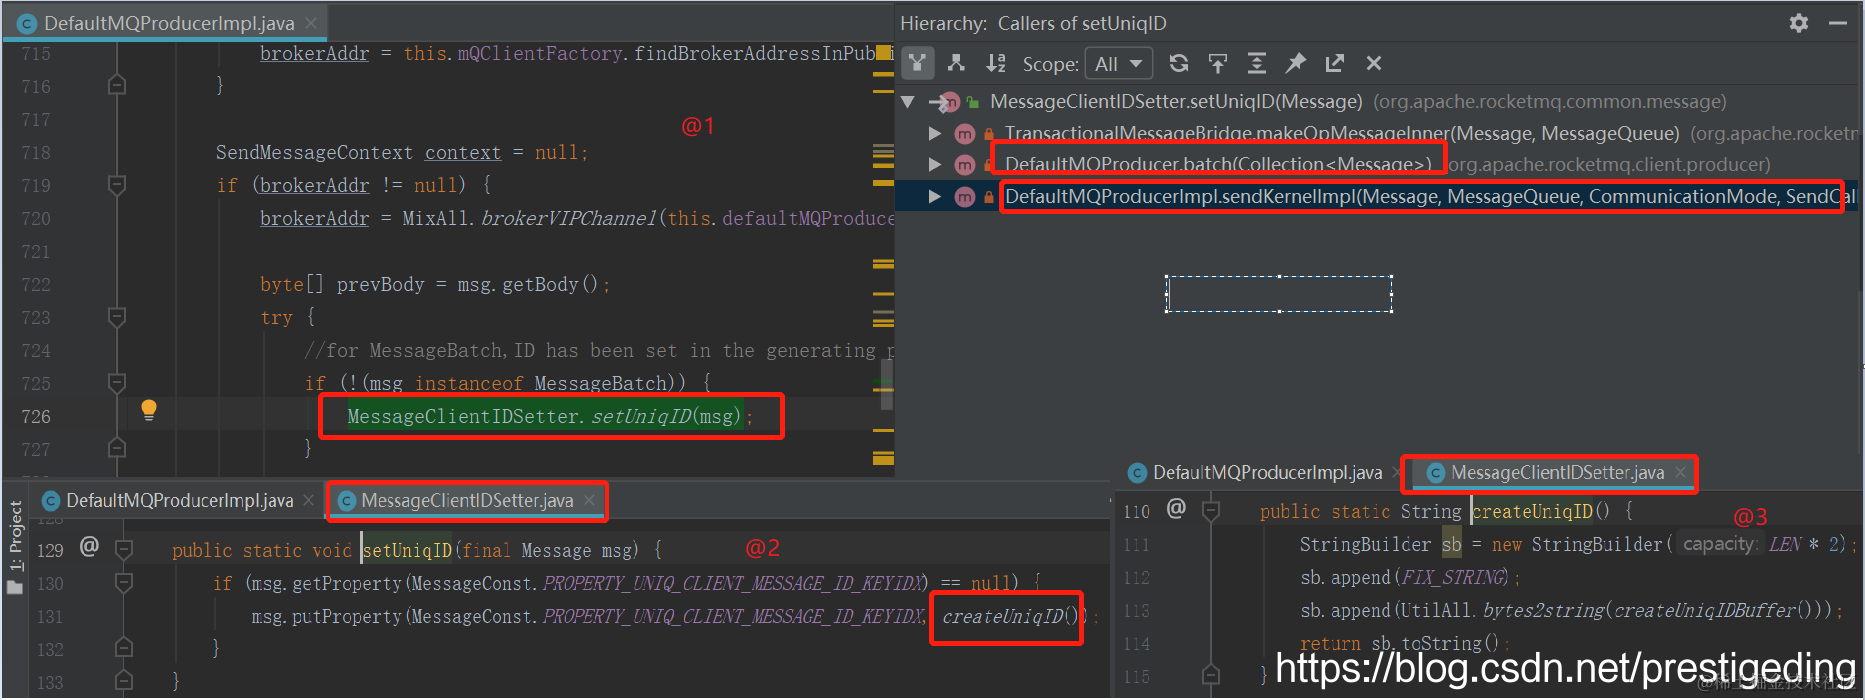Open Hierarchy panel settings gear
Image resolution: width=1865 pixels, height=700 pixels.
pos(1799,23)
